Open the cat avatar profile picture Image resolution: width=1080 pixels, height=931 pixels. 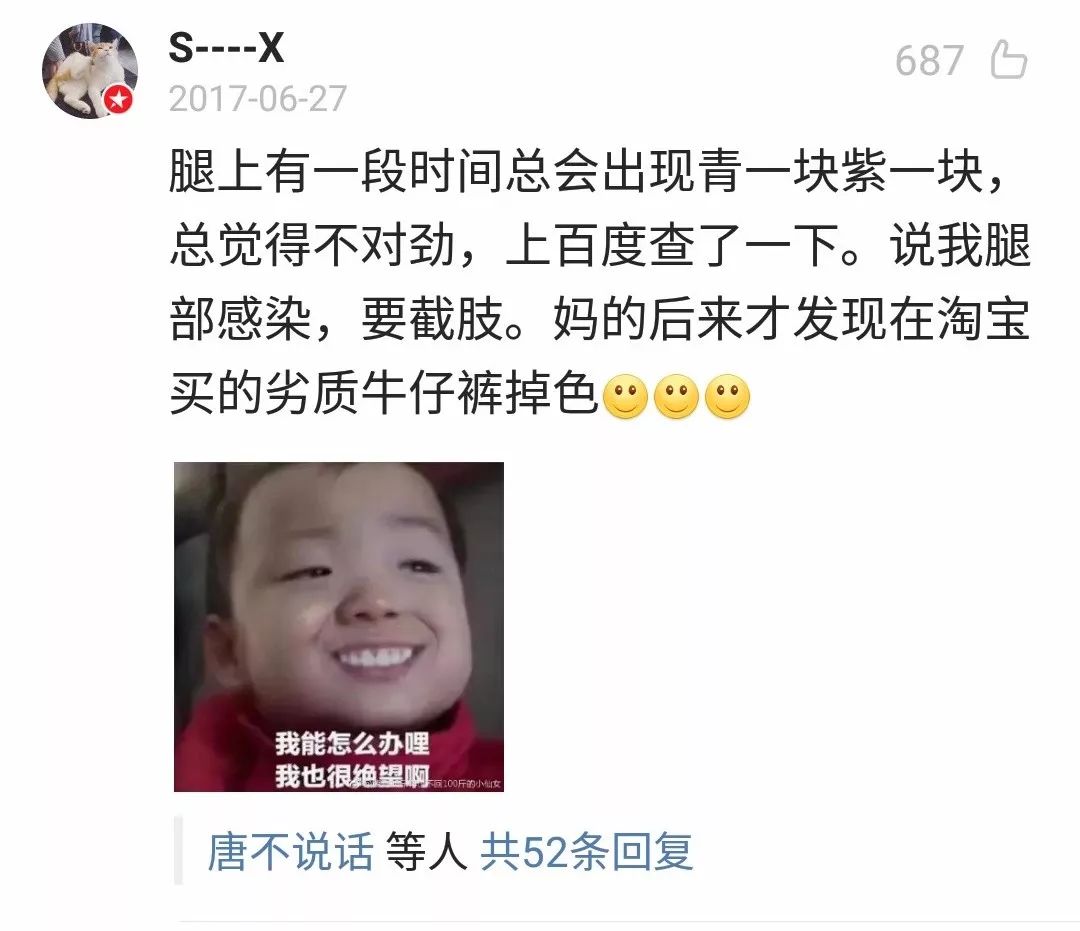90,71
